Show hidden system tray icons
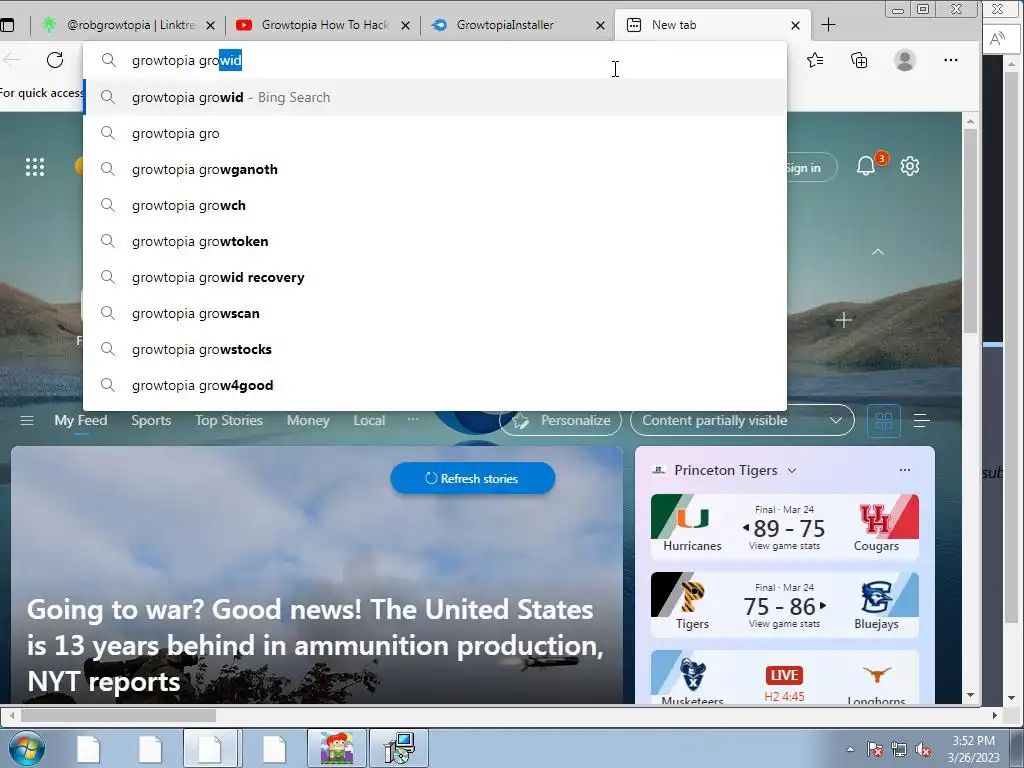1024x768 pixels. point(850,749)
